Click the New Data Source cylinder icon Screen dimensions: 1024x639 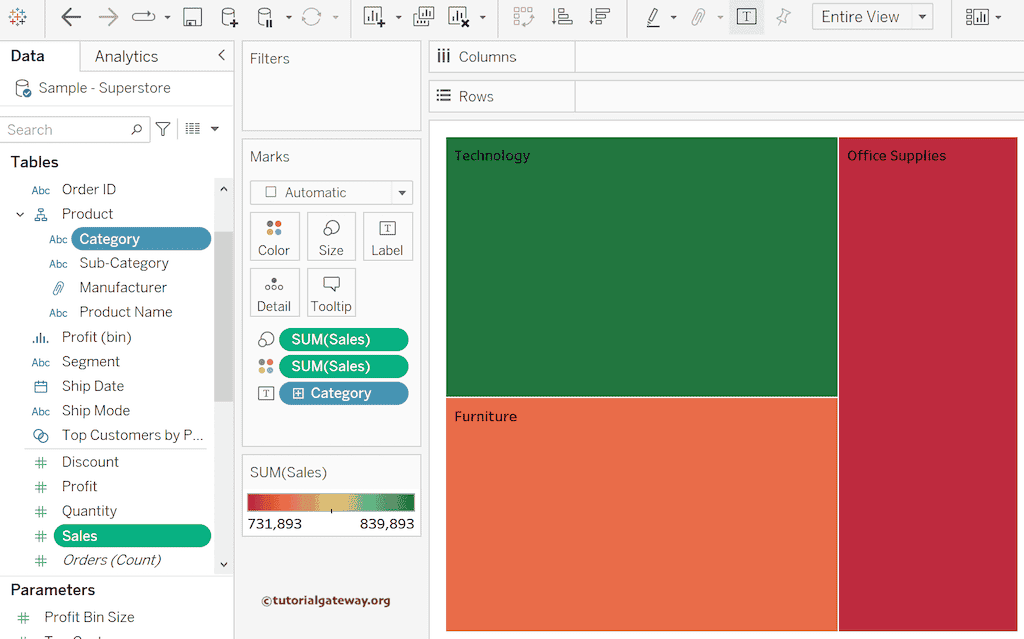coord(229,17)
